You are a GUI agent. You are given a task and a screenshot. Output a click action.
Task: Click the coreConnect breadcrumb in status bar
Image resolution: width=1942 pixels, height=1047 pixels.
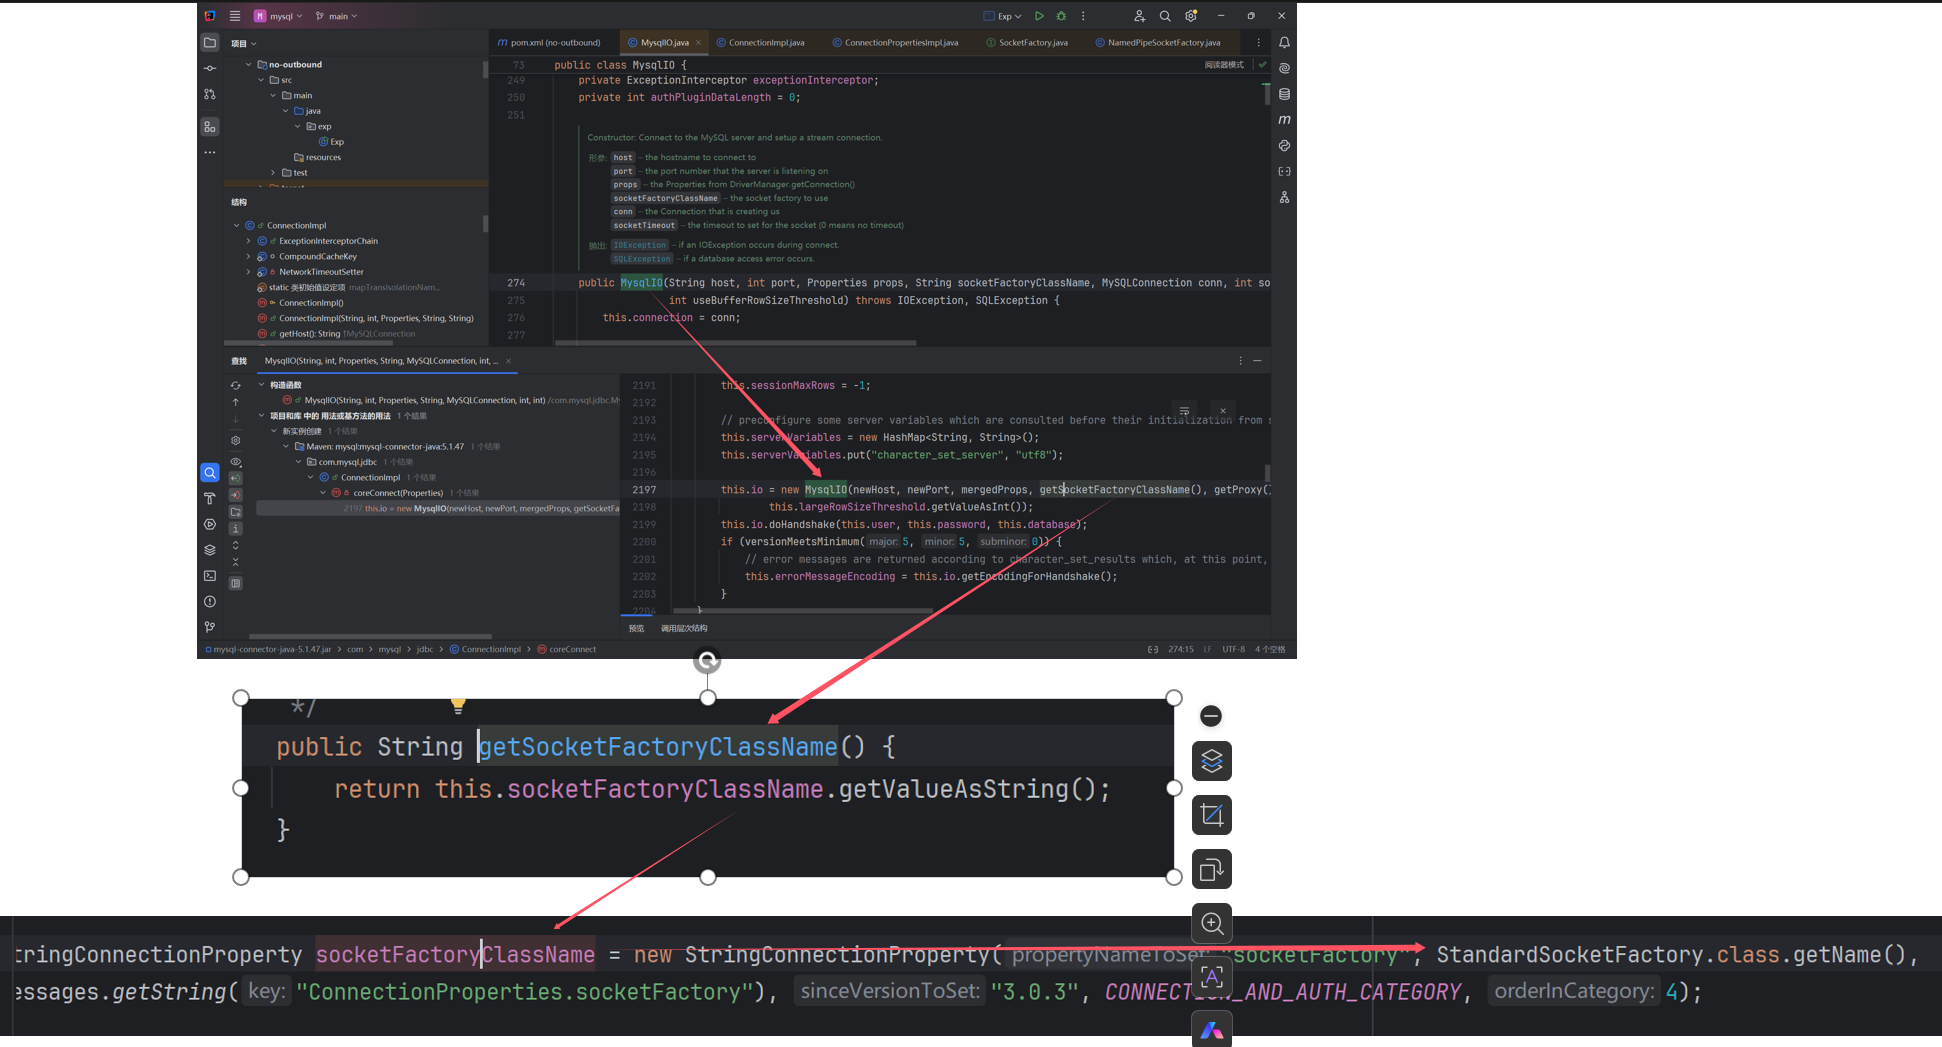click(572, 649)
